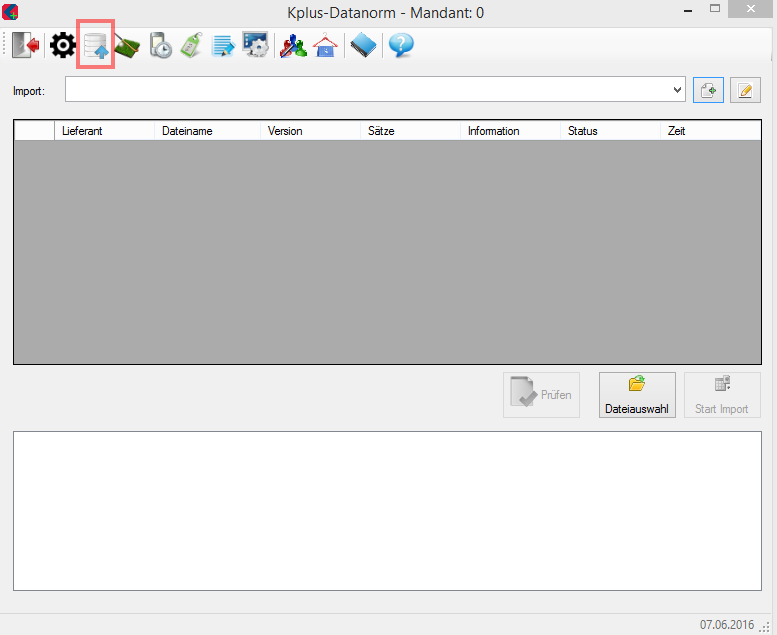The image size is (777, 635).
Task: Click the phone with clock icon
Action: (161, 46)
